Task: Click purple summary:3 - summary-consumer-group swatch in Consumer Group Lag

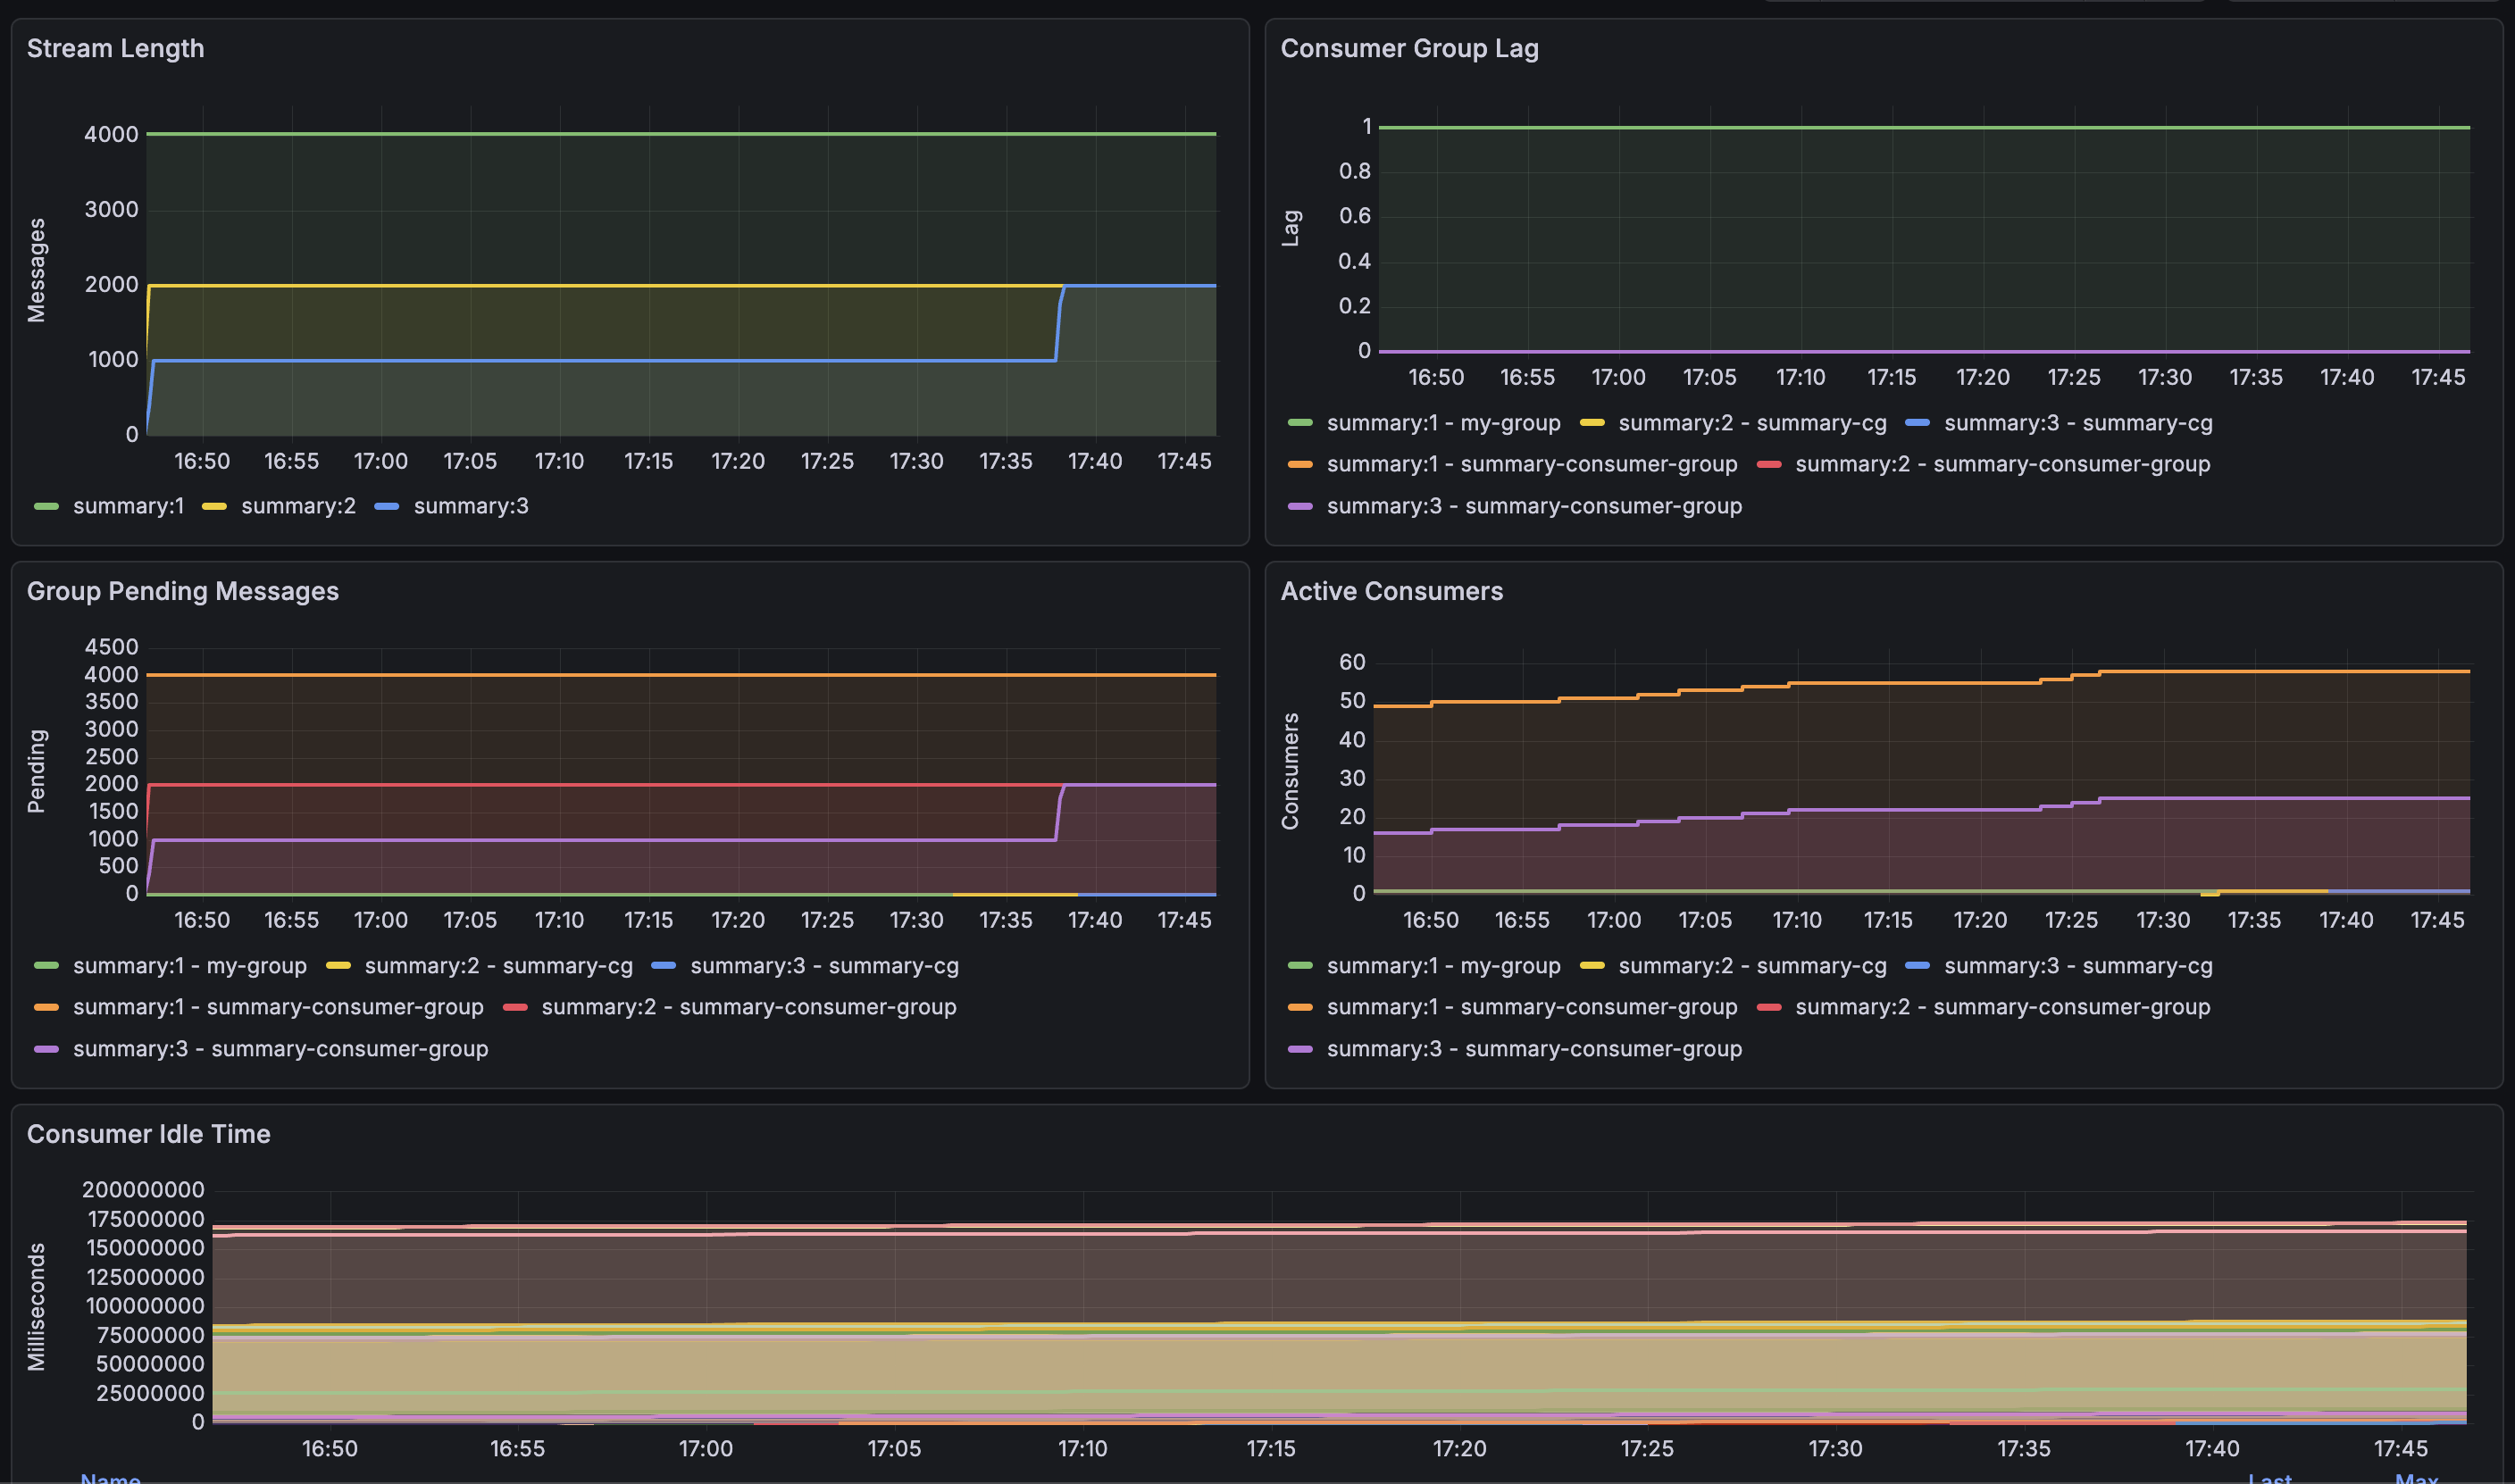Action: [x=1300, y=506]
